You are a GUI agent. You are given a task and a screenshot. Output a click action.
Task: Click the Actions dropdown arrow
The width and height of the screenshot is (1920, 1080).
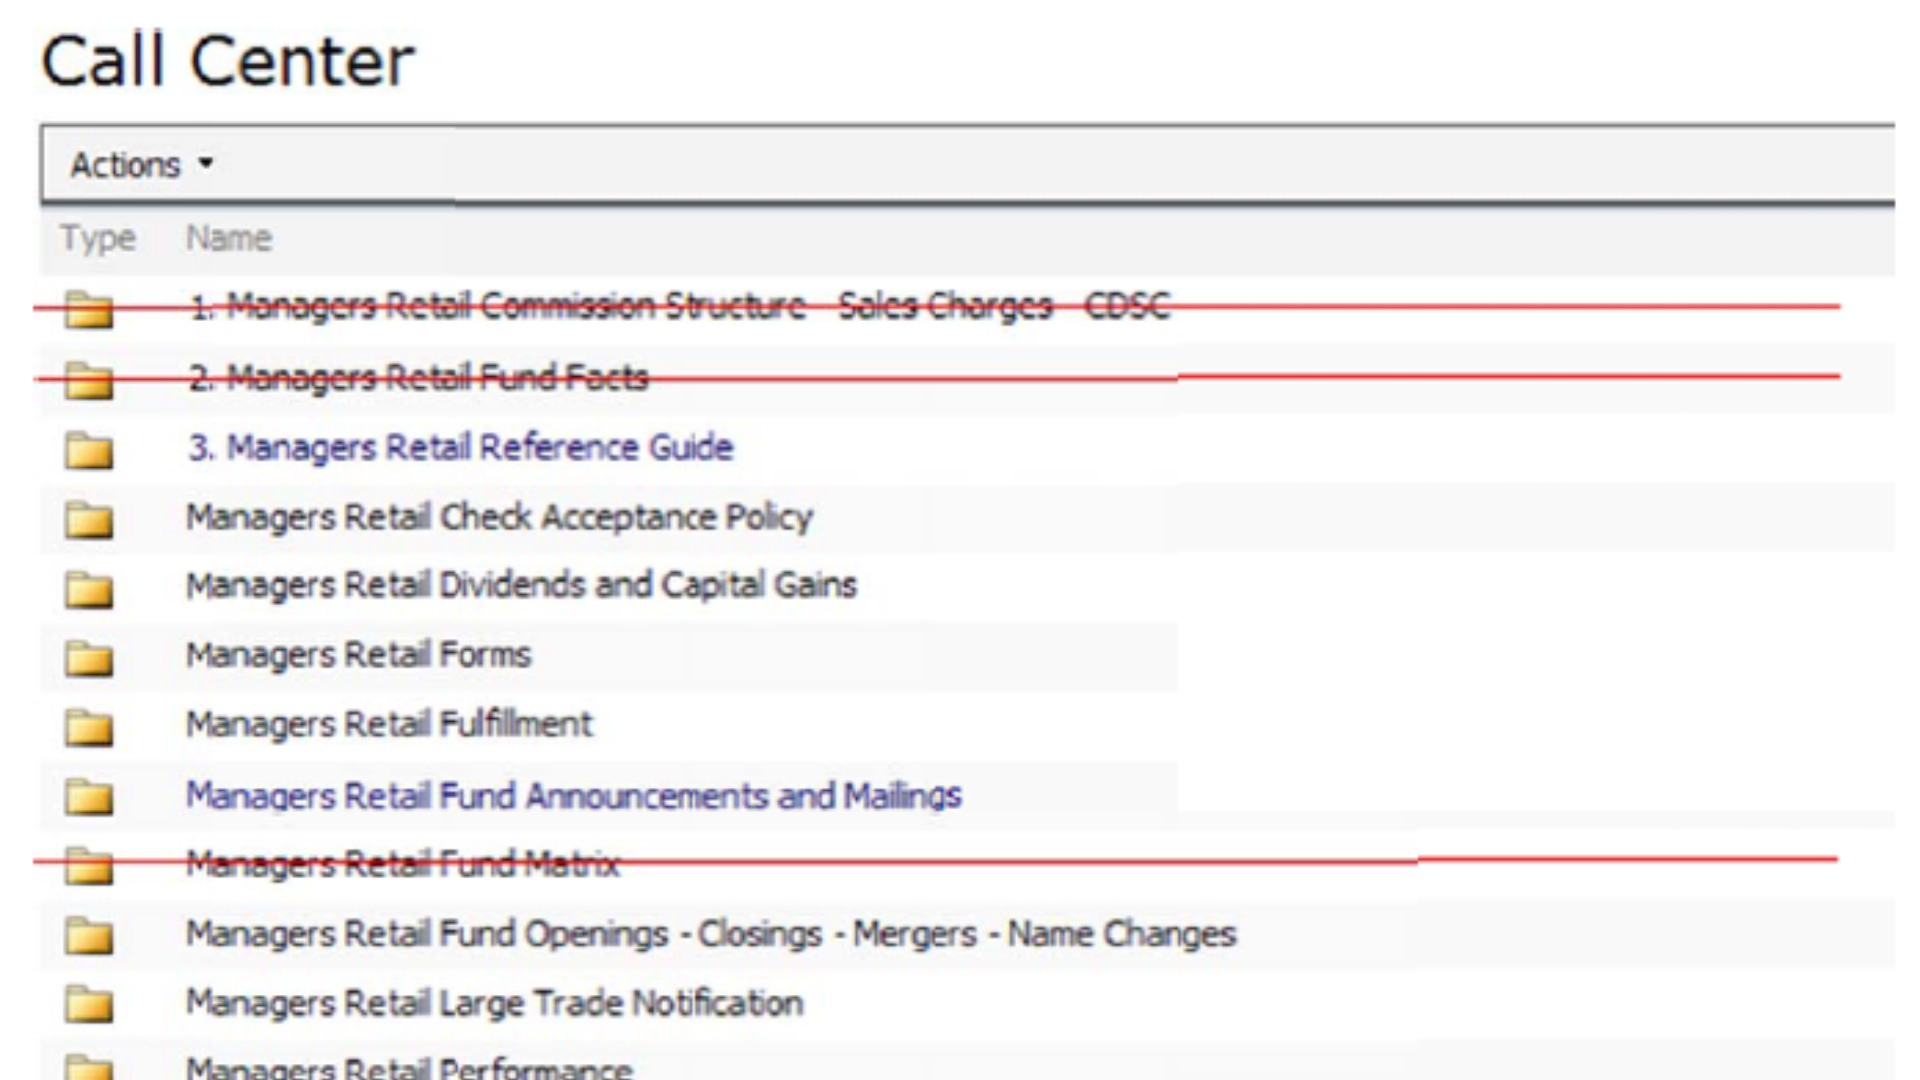click(x=206, y=163)
